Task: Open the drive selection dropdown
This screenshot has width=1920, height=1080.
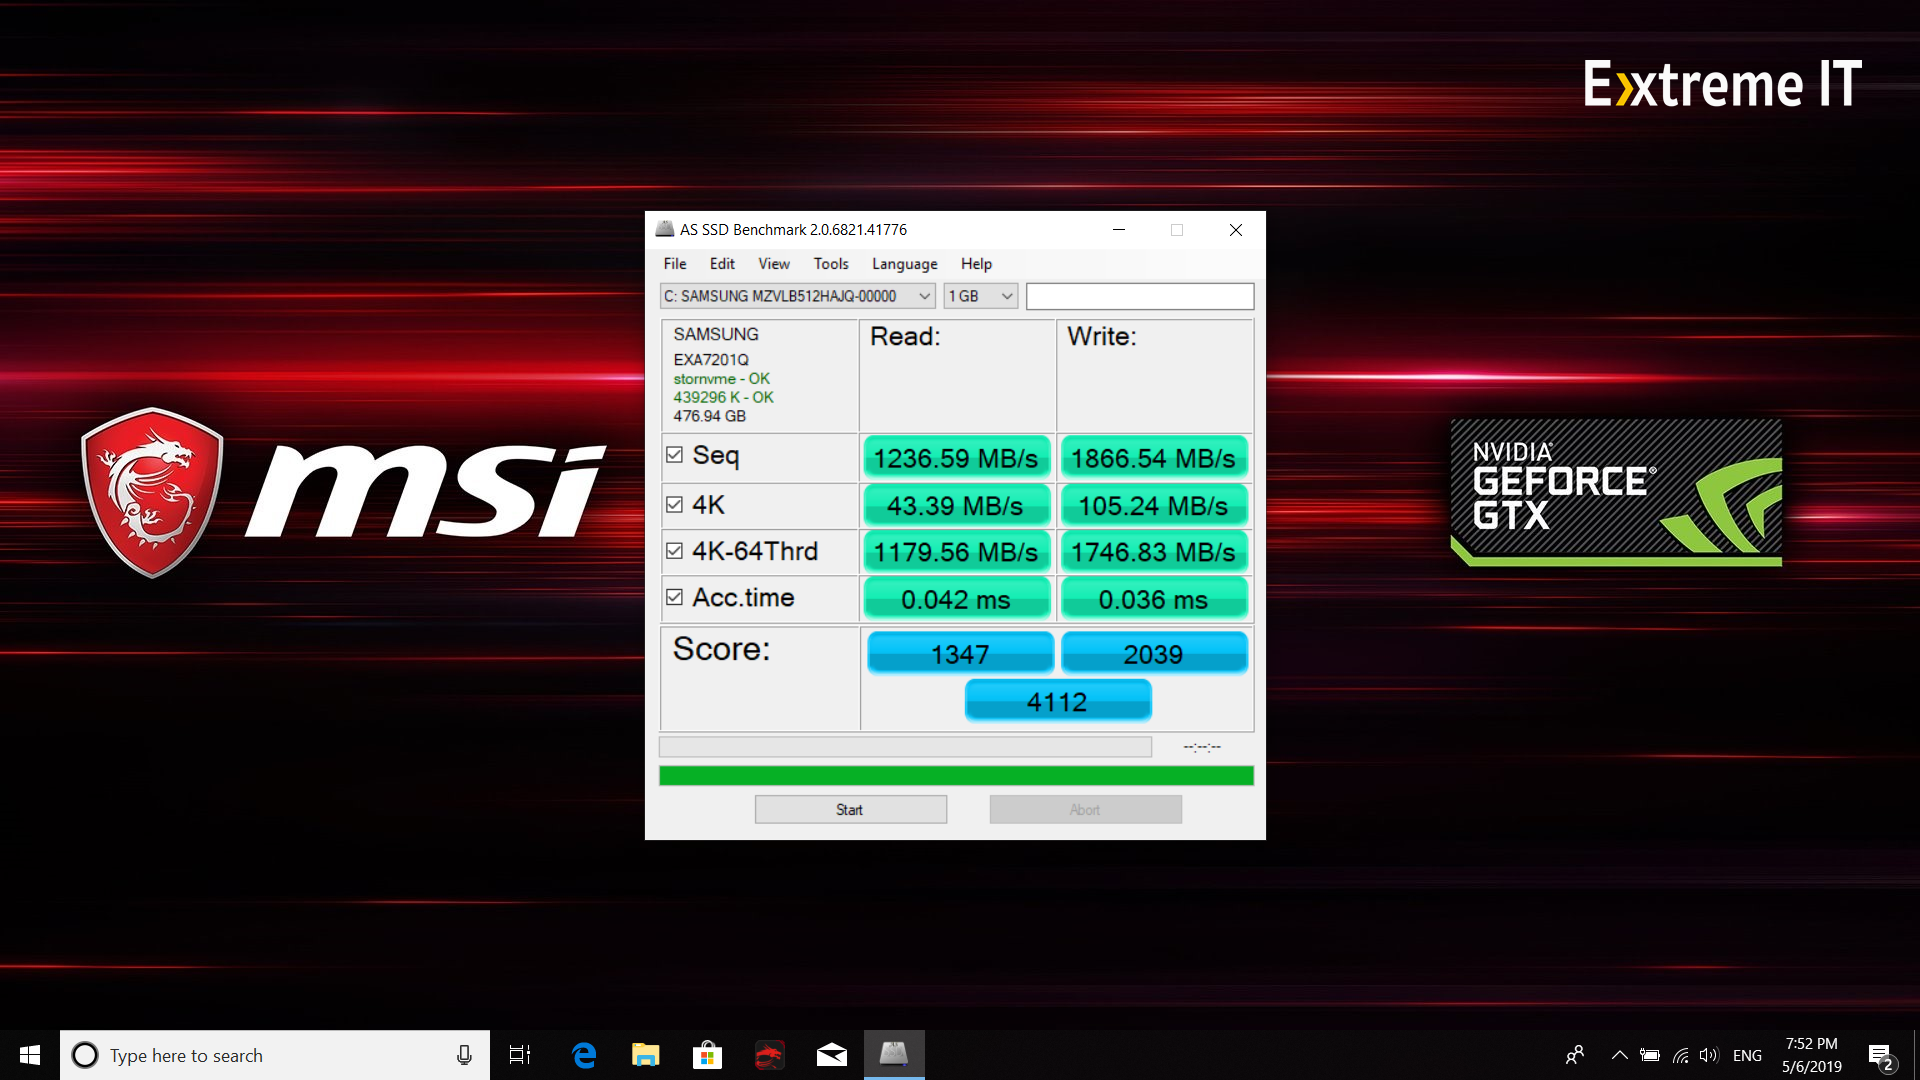Action: coord(797,296)
